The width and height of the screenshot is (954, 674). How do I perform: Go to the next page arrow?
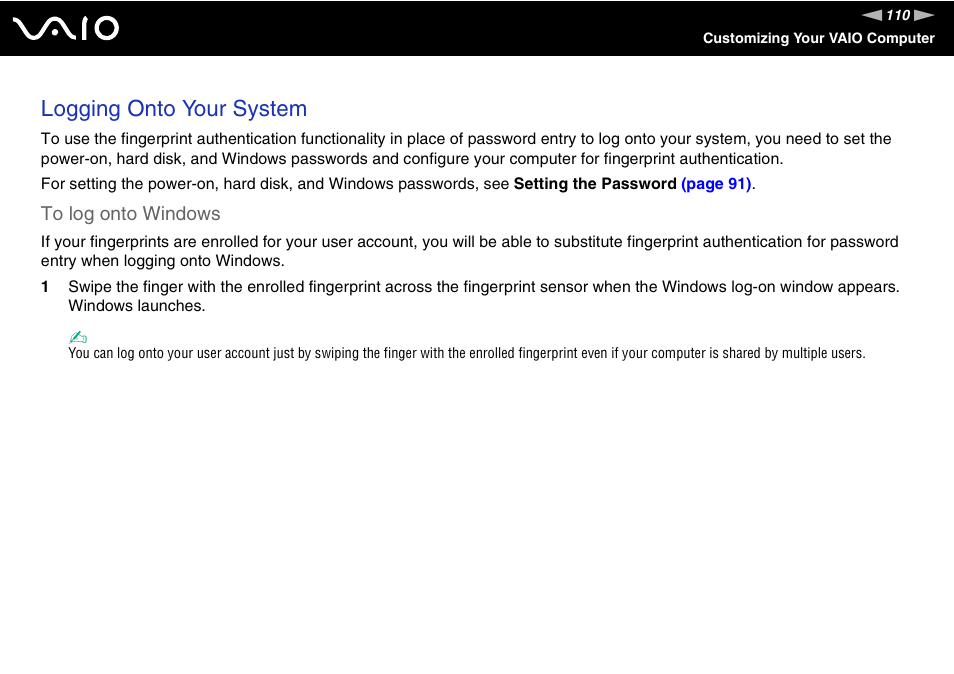pos(924,15)
